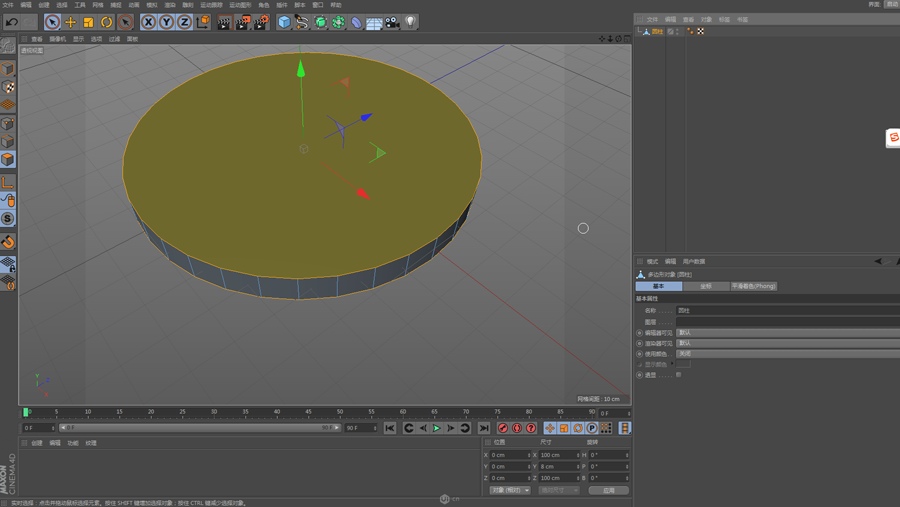Viewport: 900px width, 507px height.
Task: Open the green Array modeling icon
Action: coord(338,22)
